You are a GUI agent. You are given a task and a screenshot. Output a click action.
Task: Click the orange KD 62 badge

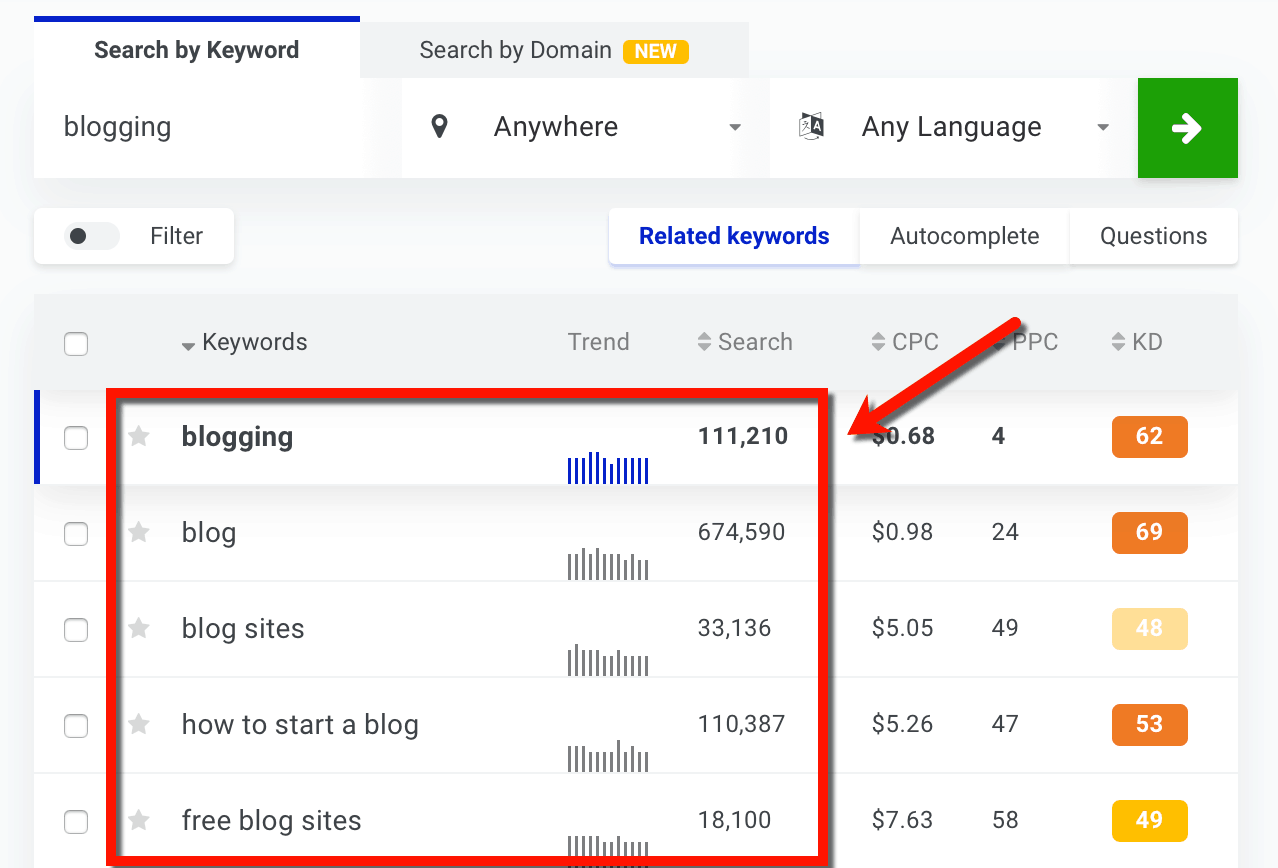click(1149, 437)
